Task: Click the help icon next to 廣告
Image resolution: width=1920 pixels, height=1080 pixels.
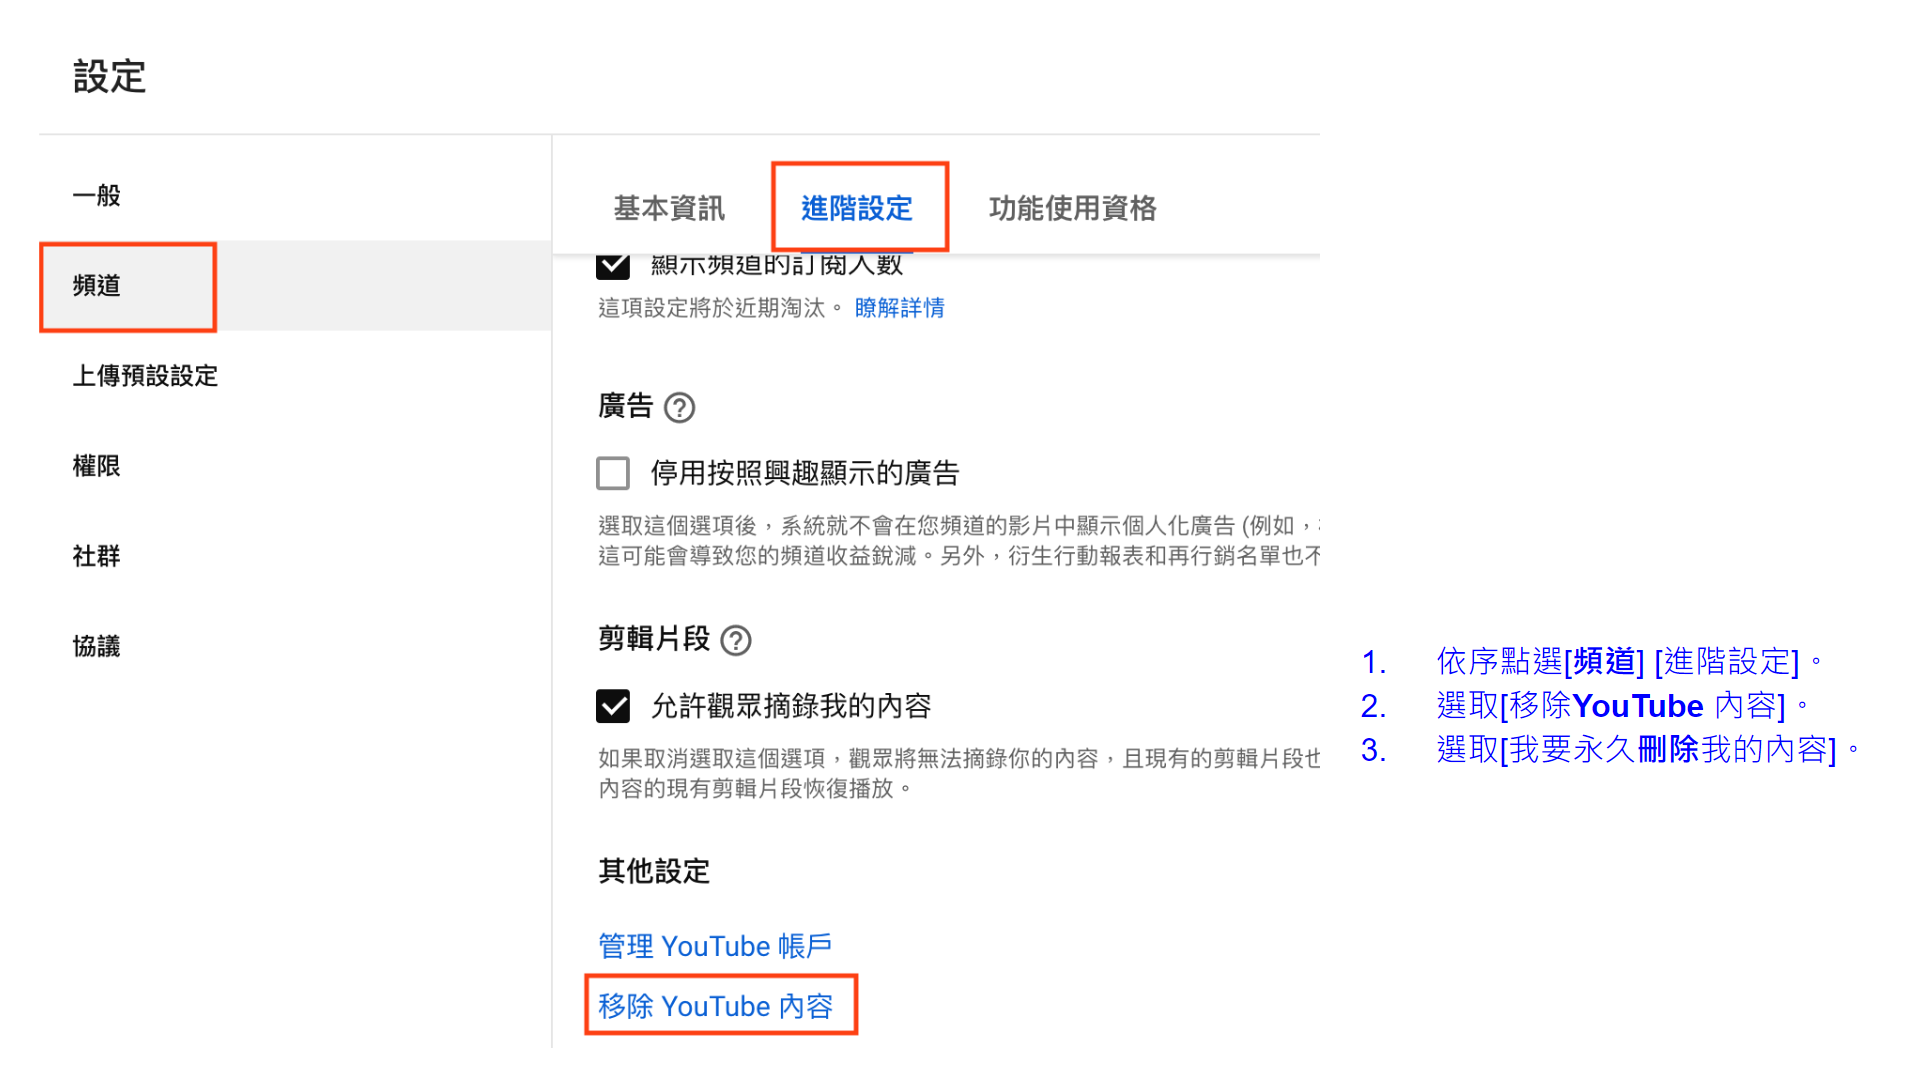Action: click(x=679, y=408)
